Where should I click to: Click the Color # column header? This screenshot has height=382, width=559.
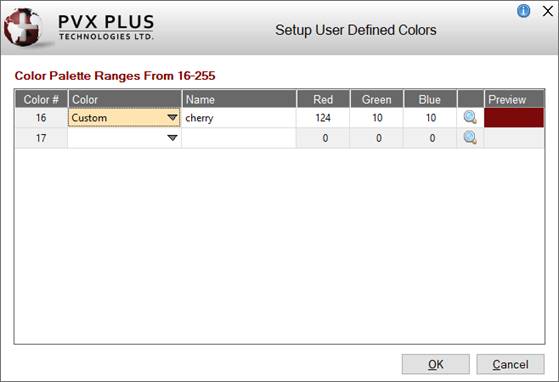pos(41,99)
